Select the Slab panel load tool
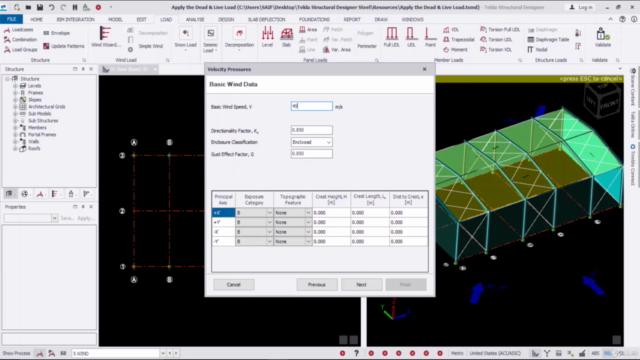Viewport: 640px width, 360px height. click(287, 37)
